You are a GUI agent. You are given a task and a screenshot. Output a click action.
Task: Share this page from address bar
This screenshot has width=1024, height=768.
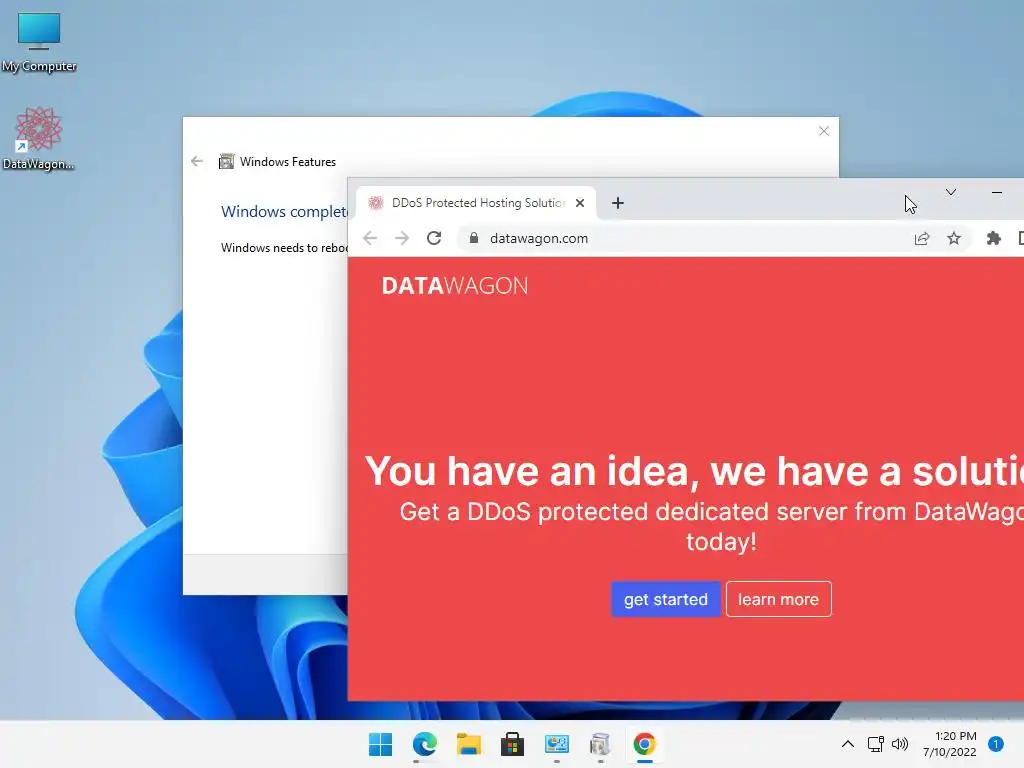point(921,238)
